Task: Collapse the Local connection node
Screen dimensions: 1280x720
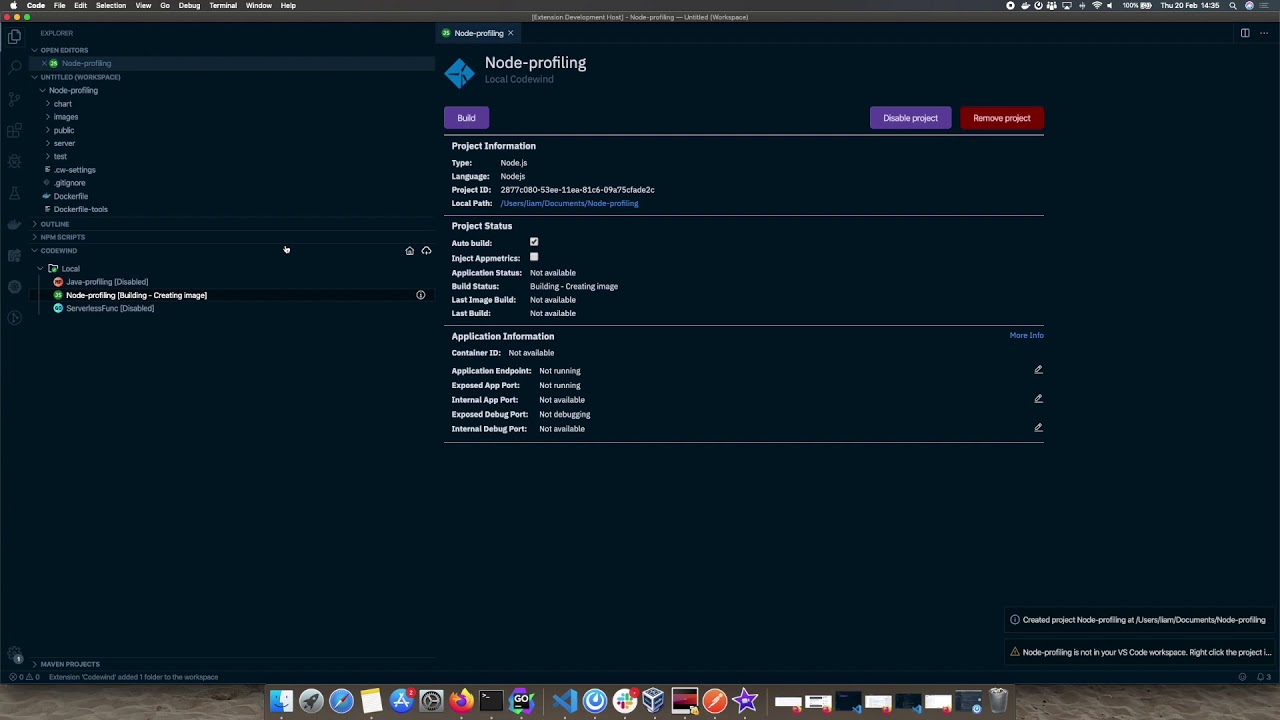Action: click(40, 268)
